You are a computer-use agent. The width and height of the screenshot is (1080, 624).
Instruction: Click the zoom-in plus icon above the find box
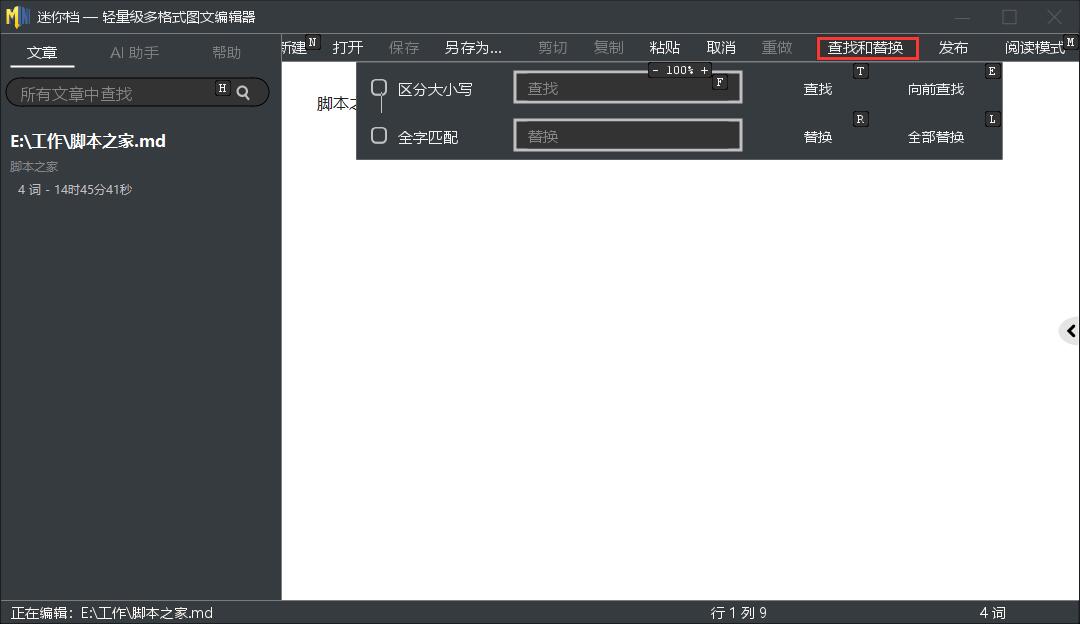coord(707,70)
